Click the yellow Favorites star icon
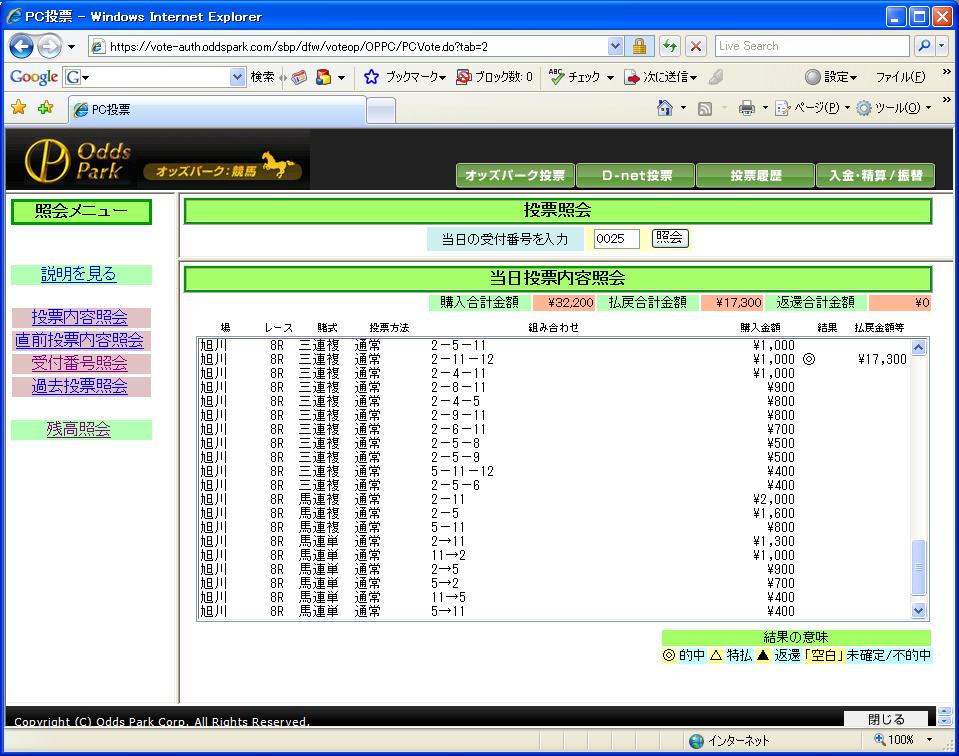Viewport: 959px width, 756px height. (x=19, y=108)
